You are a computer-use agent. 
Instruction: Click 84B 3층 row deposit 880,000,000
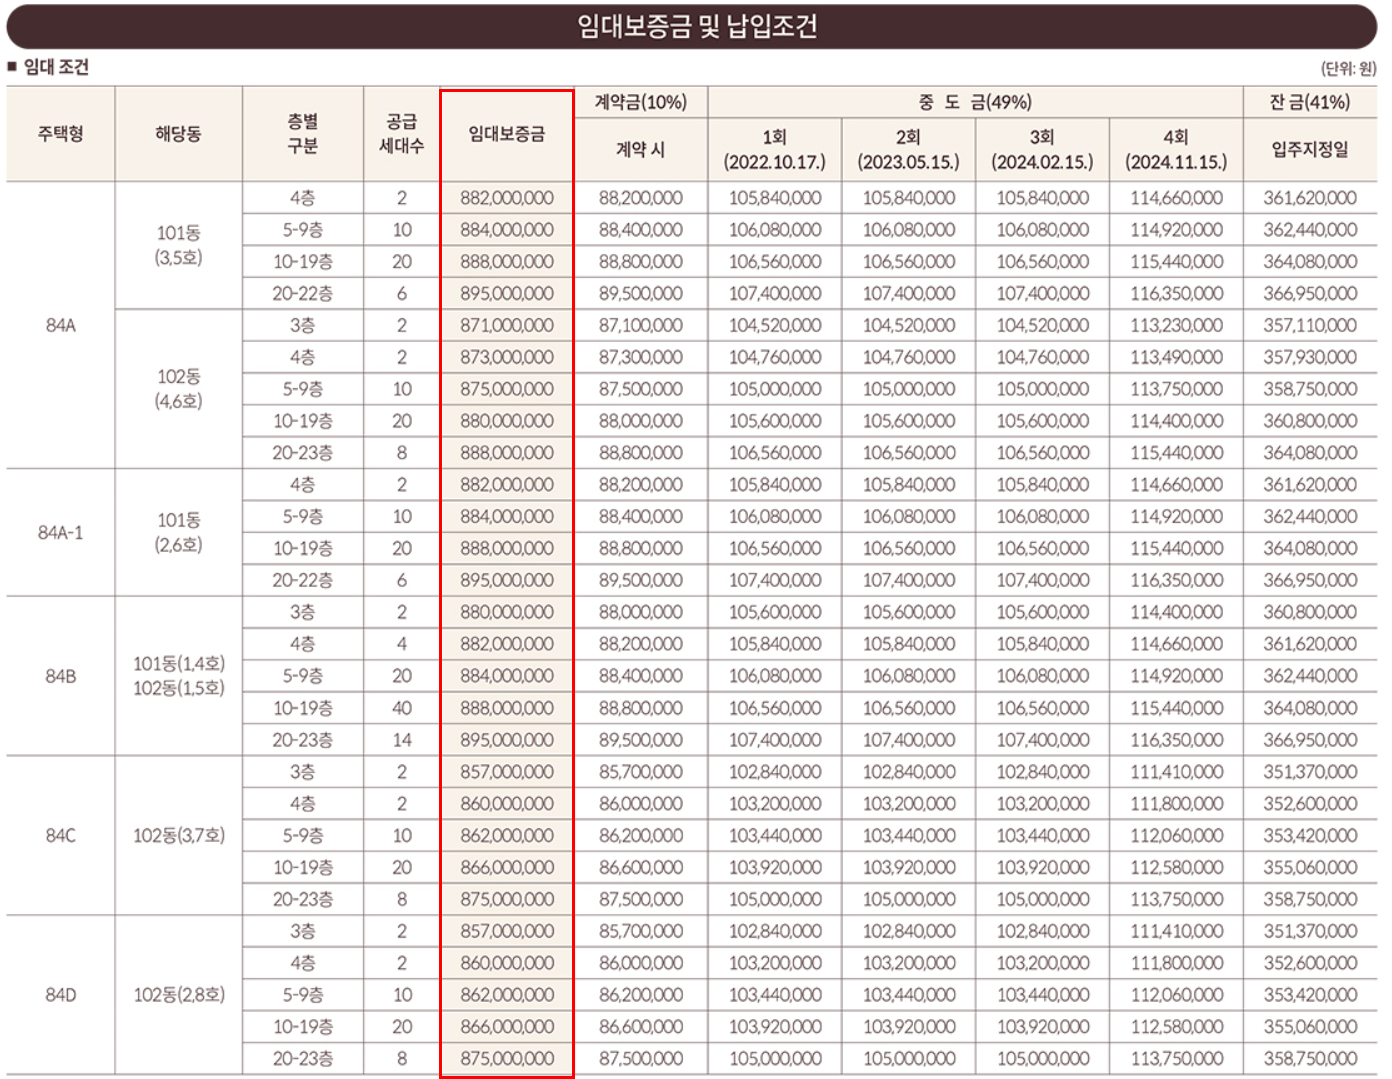tap(507, 612)
